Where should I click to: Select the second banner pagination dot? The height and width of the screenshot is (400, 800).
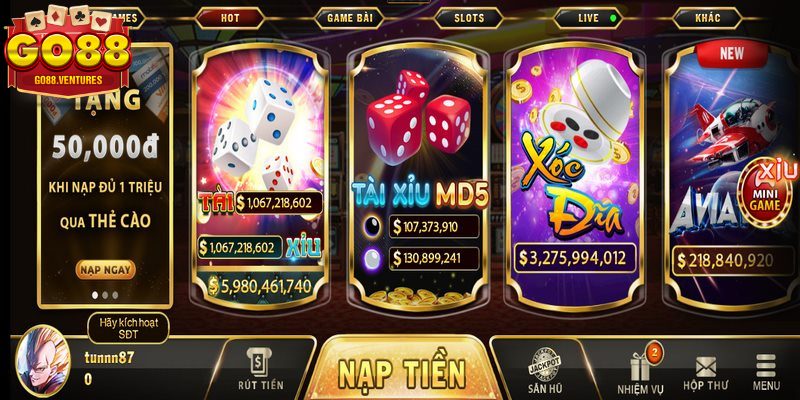coord(105,295)
